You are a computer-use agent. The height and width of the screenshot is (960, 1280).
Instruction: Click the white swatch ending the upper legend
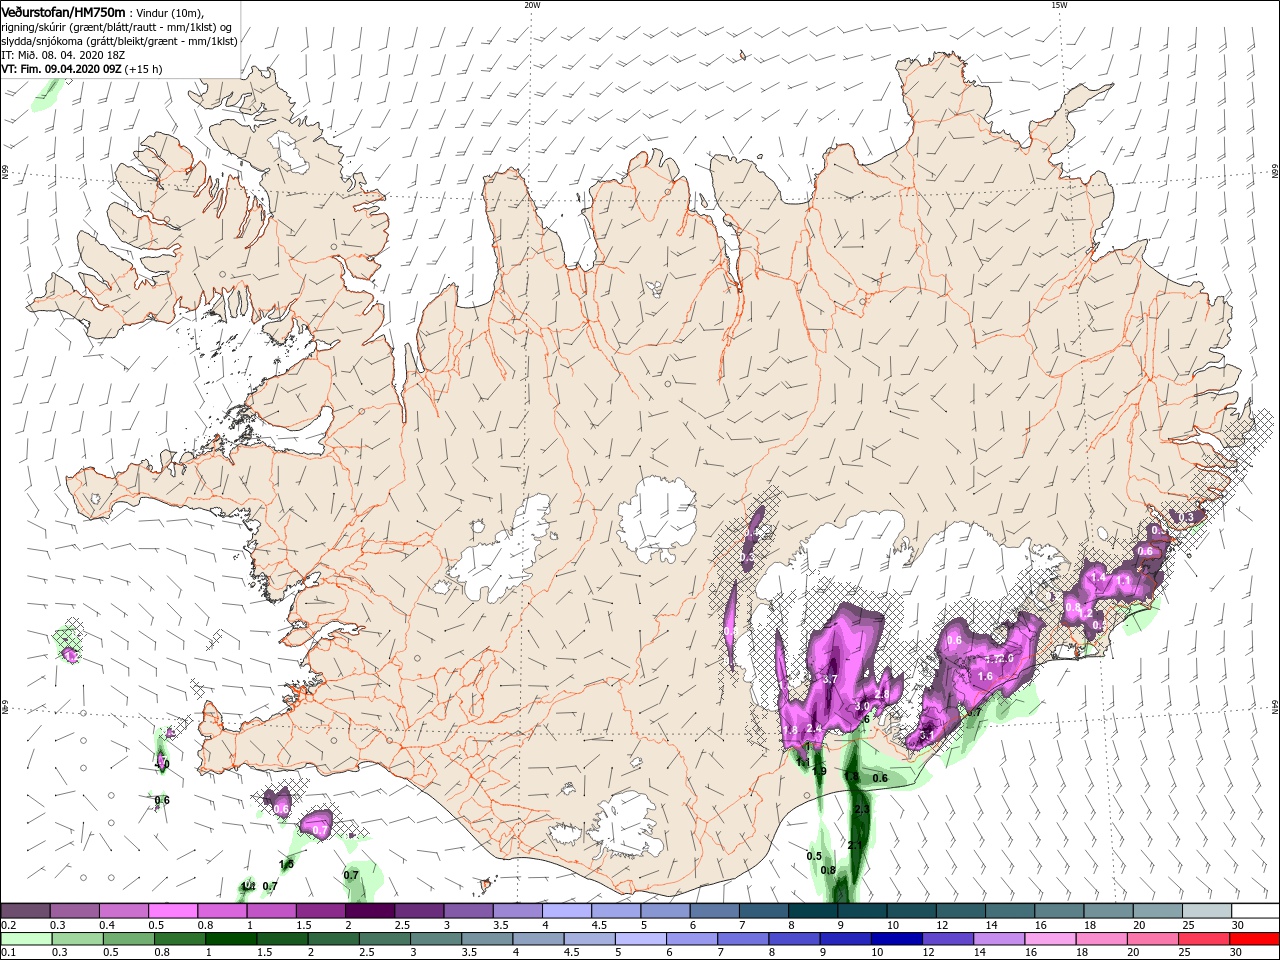coord(1255,910)
